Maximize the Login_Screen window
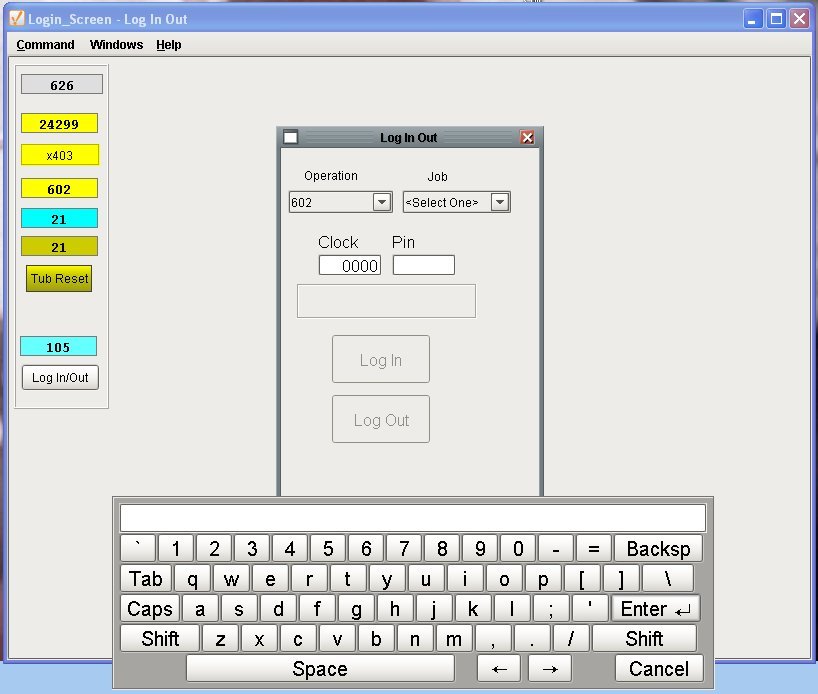 click(776, 19)
